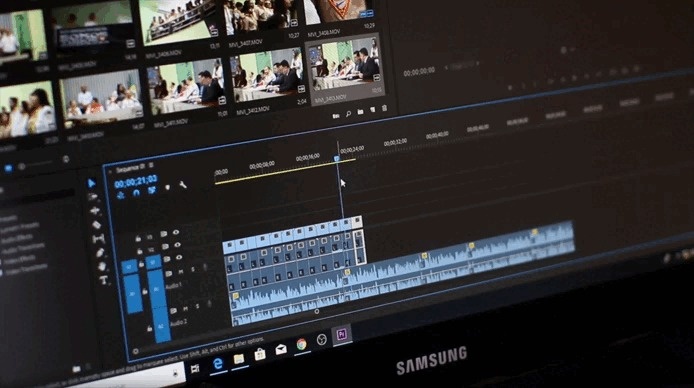694x388 pixels.
Task: Select the MVI_3408.MOV clip thumbnail
Action: click(340, 11)
